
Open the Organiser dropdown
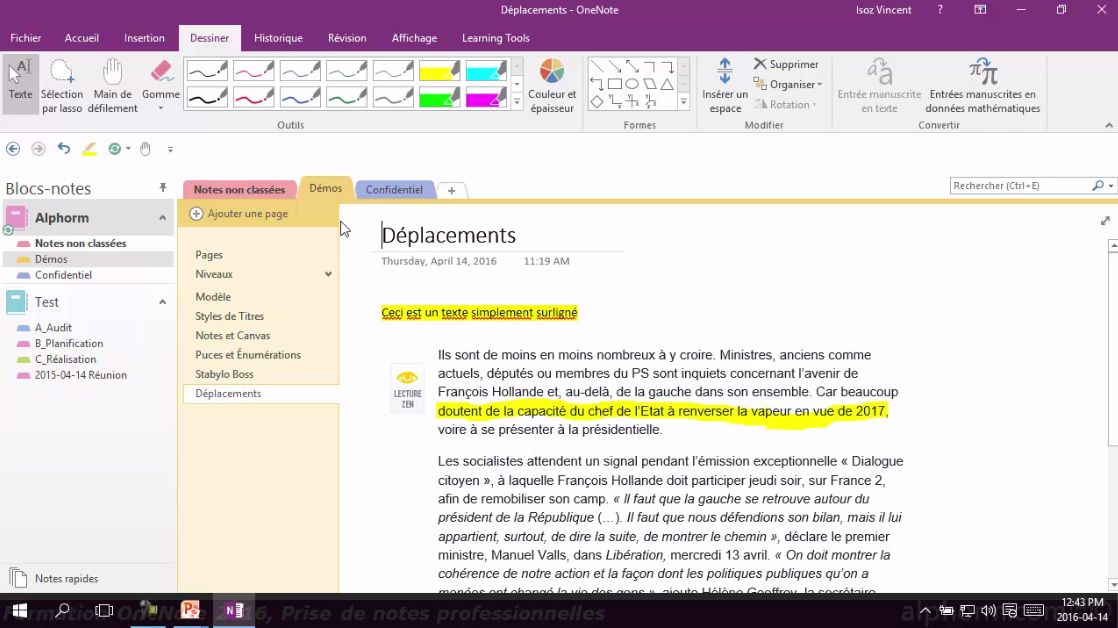(787, 85)
